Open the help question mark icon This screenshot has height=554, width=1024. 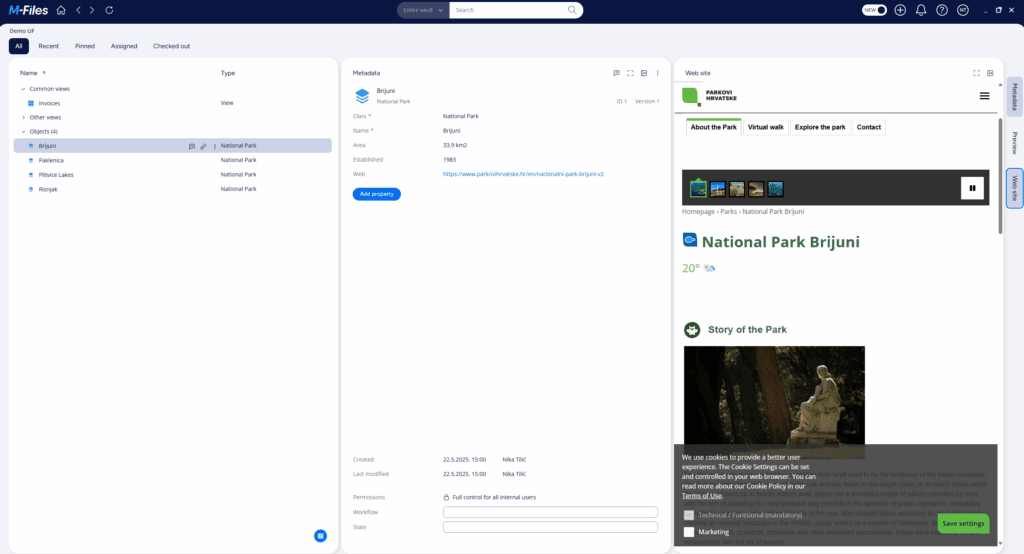tap(941, 10)
